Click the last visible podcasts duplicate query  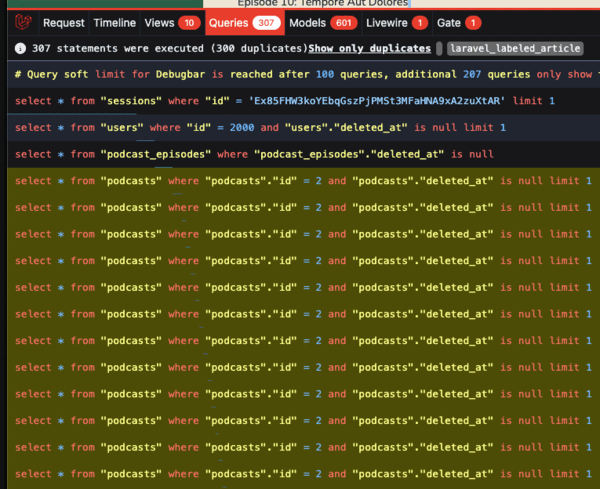(x=303, y=474)
